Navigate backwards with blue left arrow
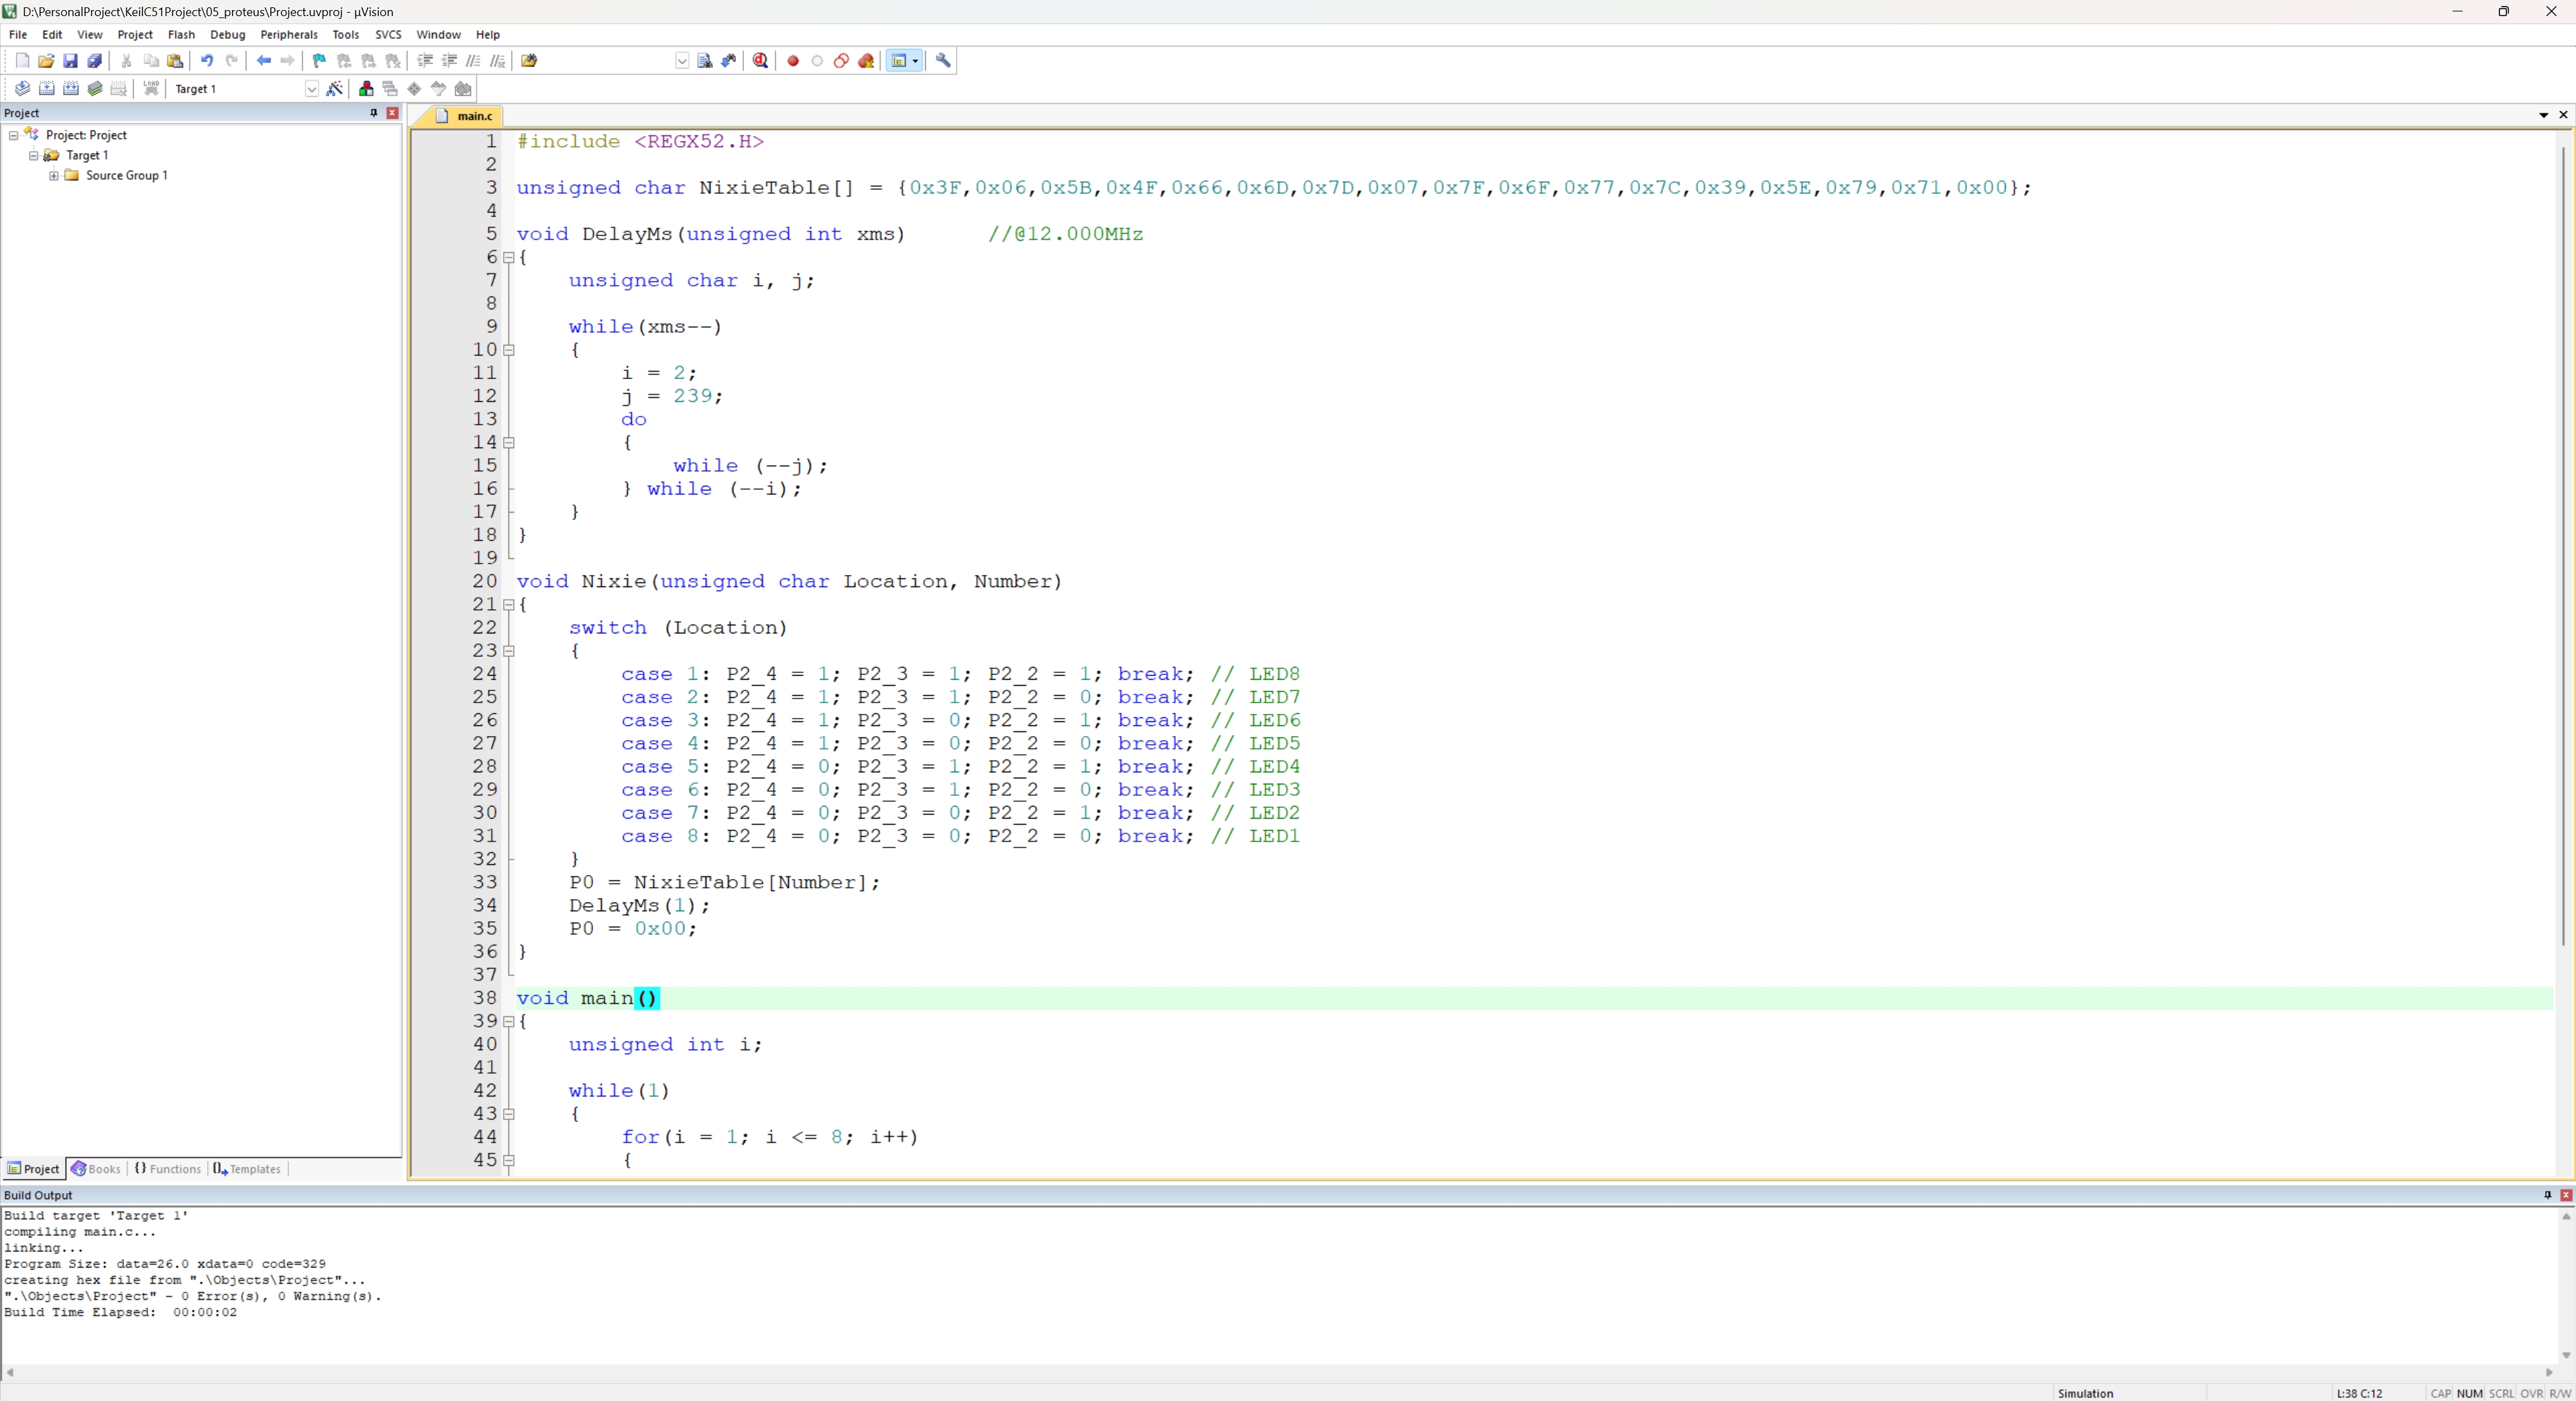The height and width of the screenshot is (1401, 2576). (x=264, y=61)
